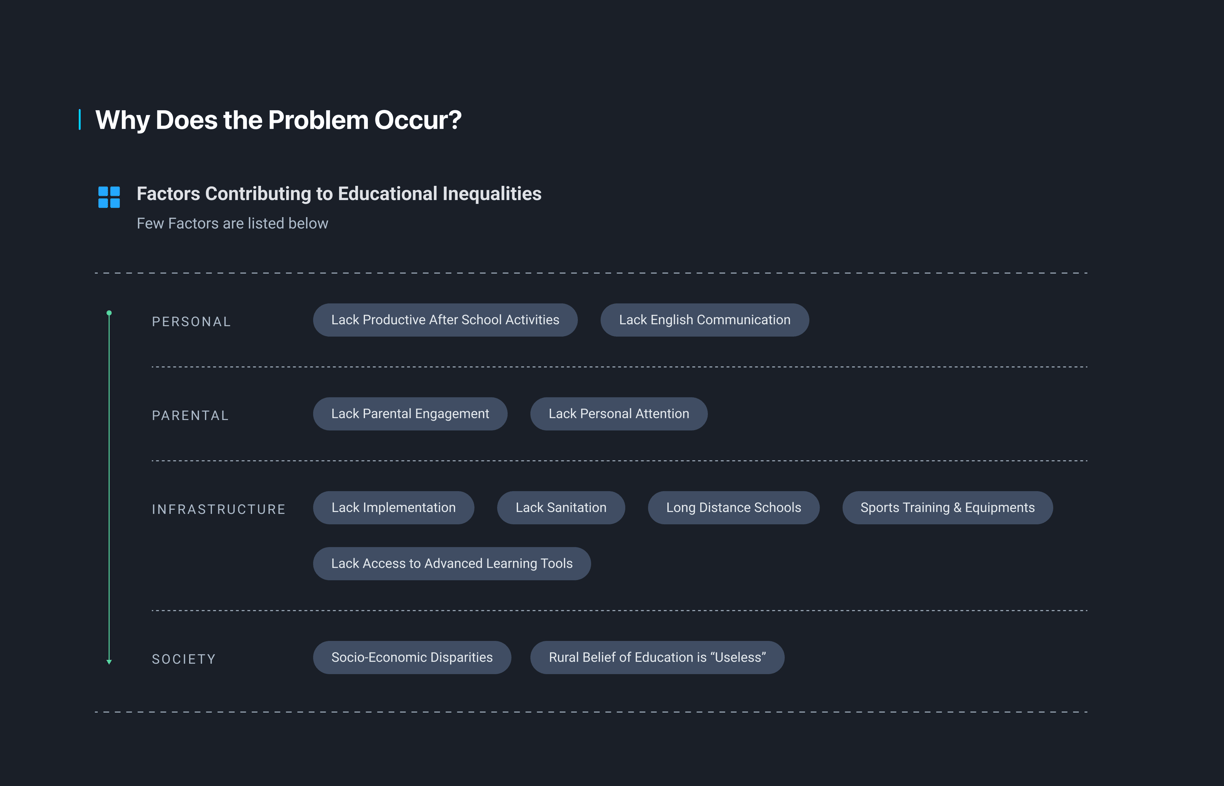Choose the Socio-Economic Disparities tag

pos(412,658)
